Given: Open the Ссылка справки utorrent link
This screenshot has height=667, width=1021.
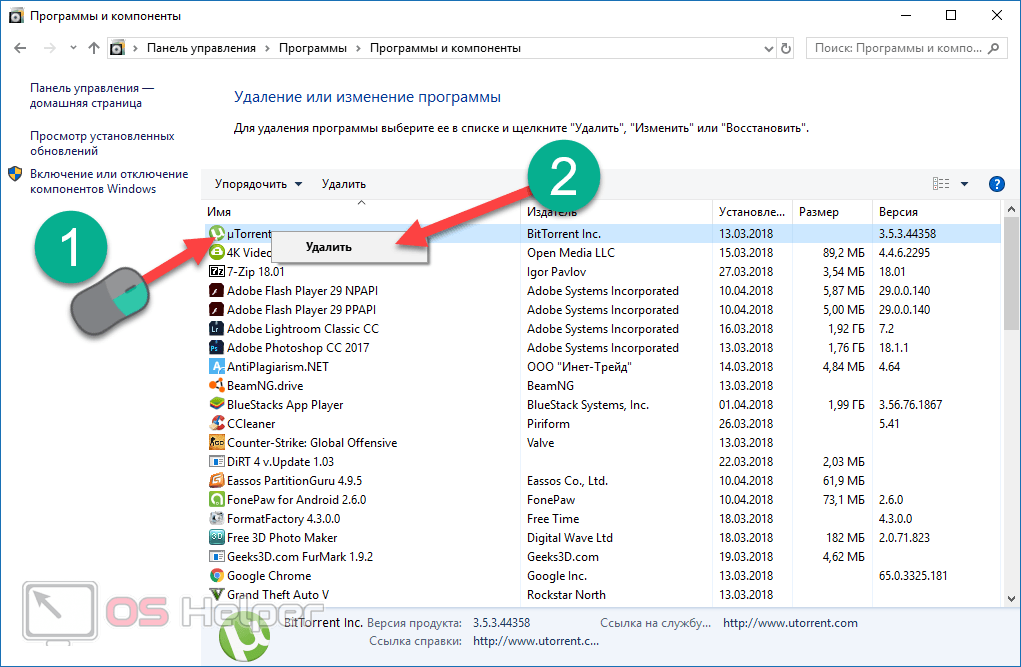Looking at the screenshot, I should (x=536, y=641).
